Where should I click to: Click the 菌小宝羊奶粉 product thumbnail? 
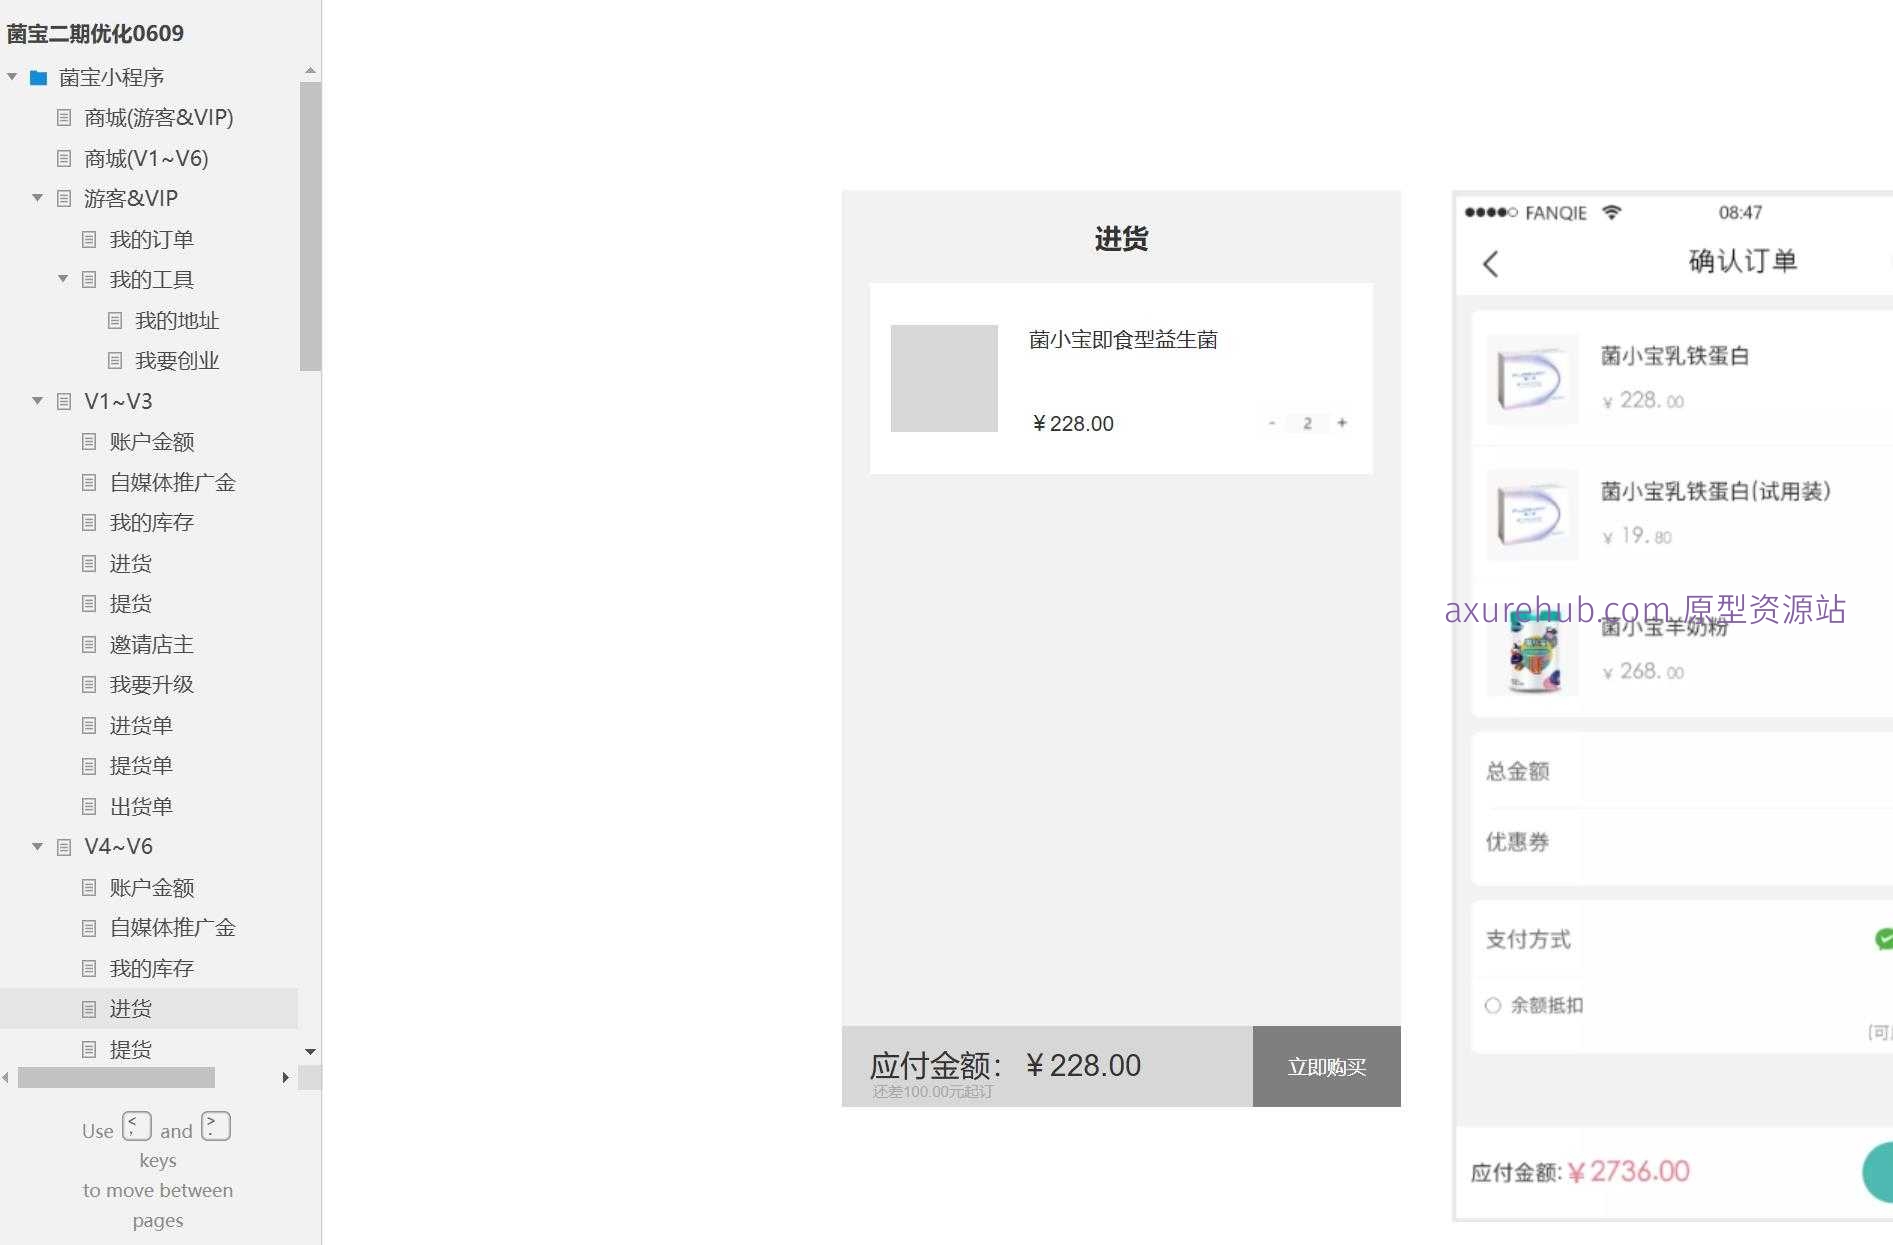1533,652
